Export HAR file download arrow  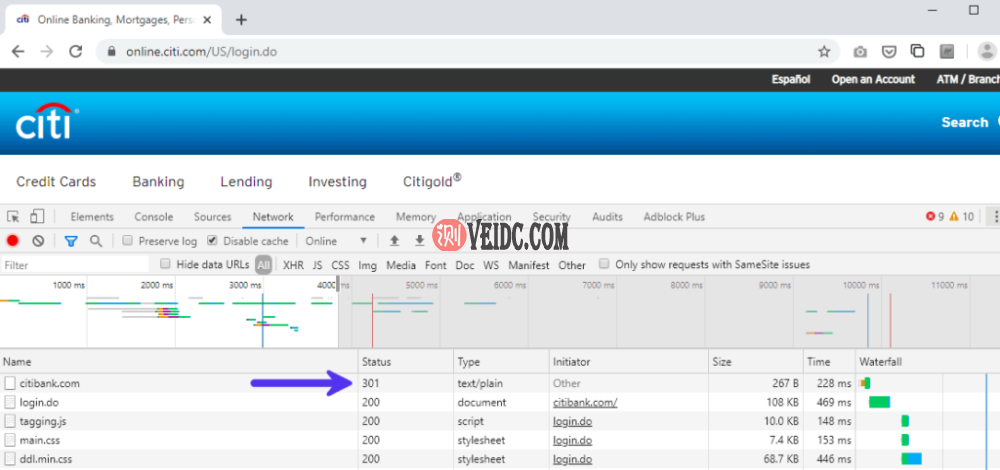click(x=419, y=241)
